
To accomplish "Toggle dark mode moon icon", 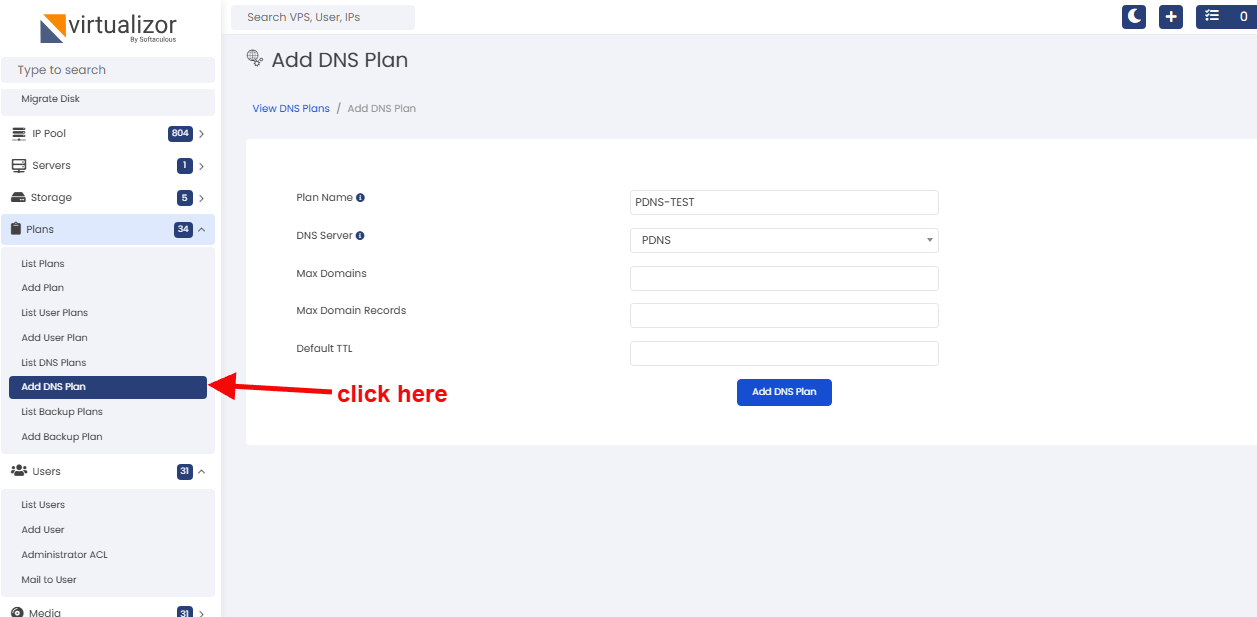I will [x=1134, y=17].
